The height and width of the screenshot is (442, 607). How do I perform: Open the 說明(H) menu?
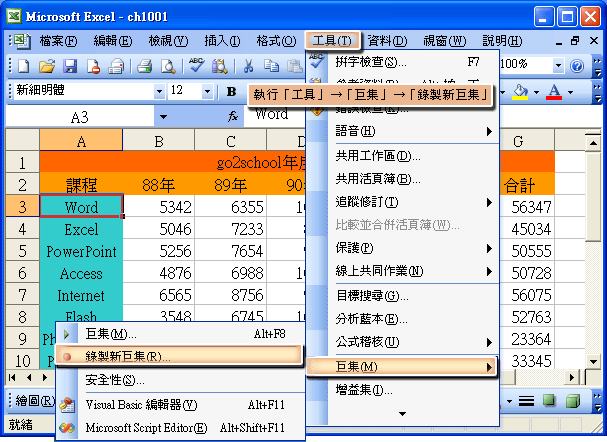click(502, 41)
